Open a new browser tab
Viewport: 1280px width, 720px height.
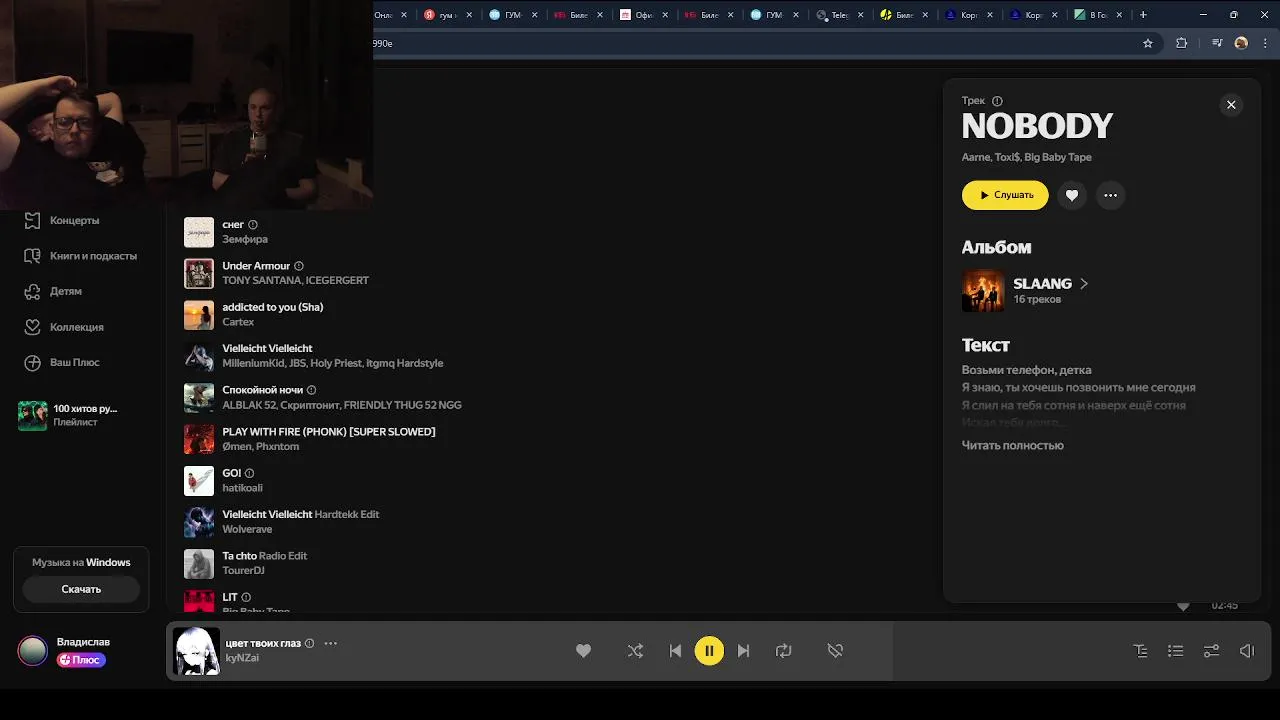pyautogui.click(x=1143, y=15)
